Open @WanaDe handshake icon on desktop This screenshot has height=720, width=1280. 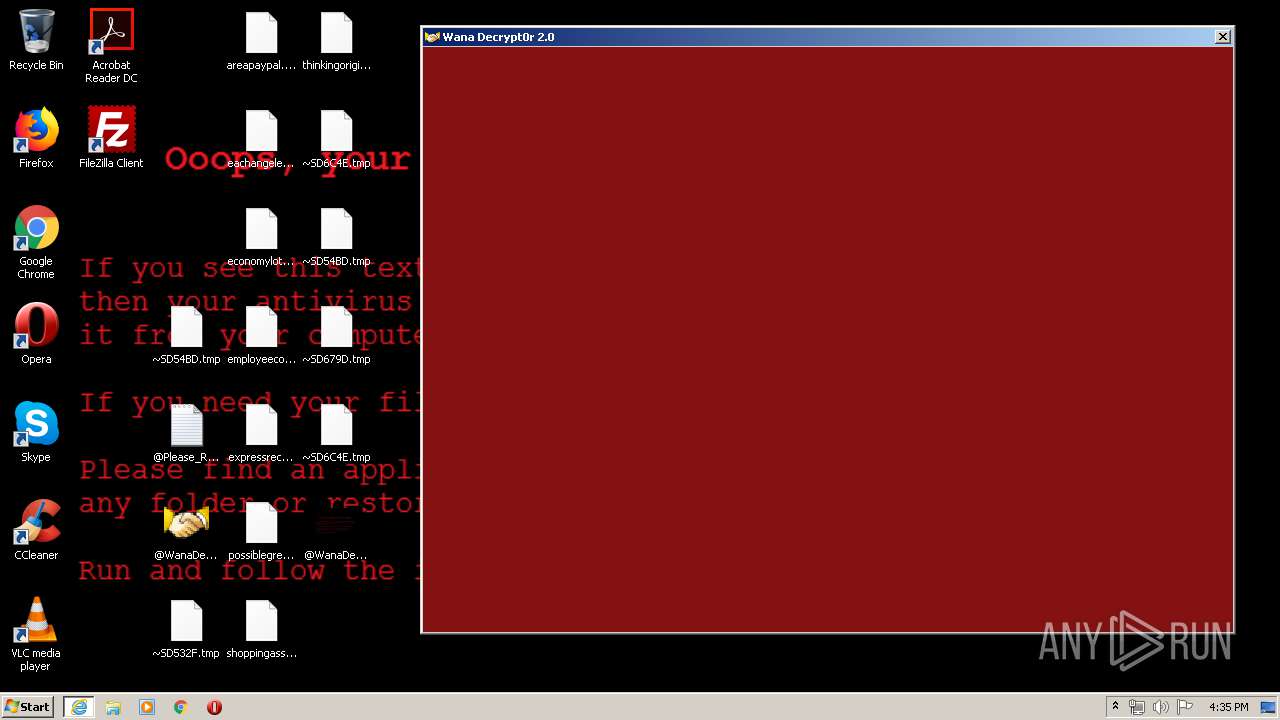(x=186, y=530)
